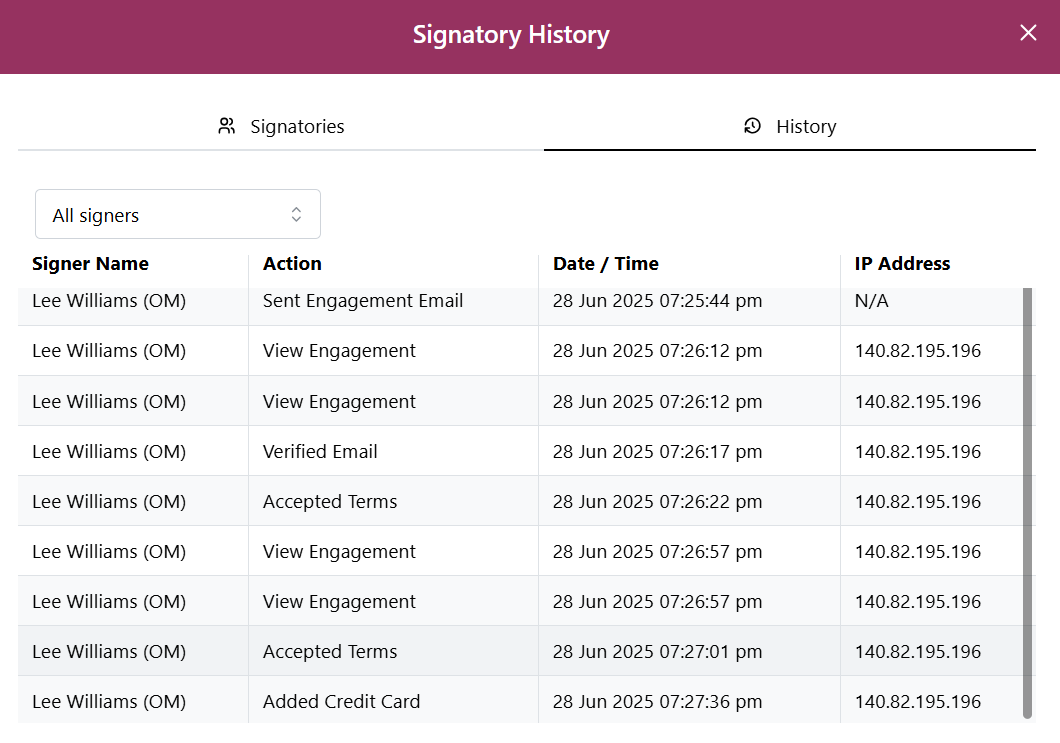Click the Signer Name column header

point(90,264)
